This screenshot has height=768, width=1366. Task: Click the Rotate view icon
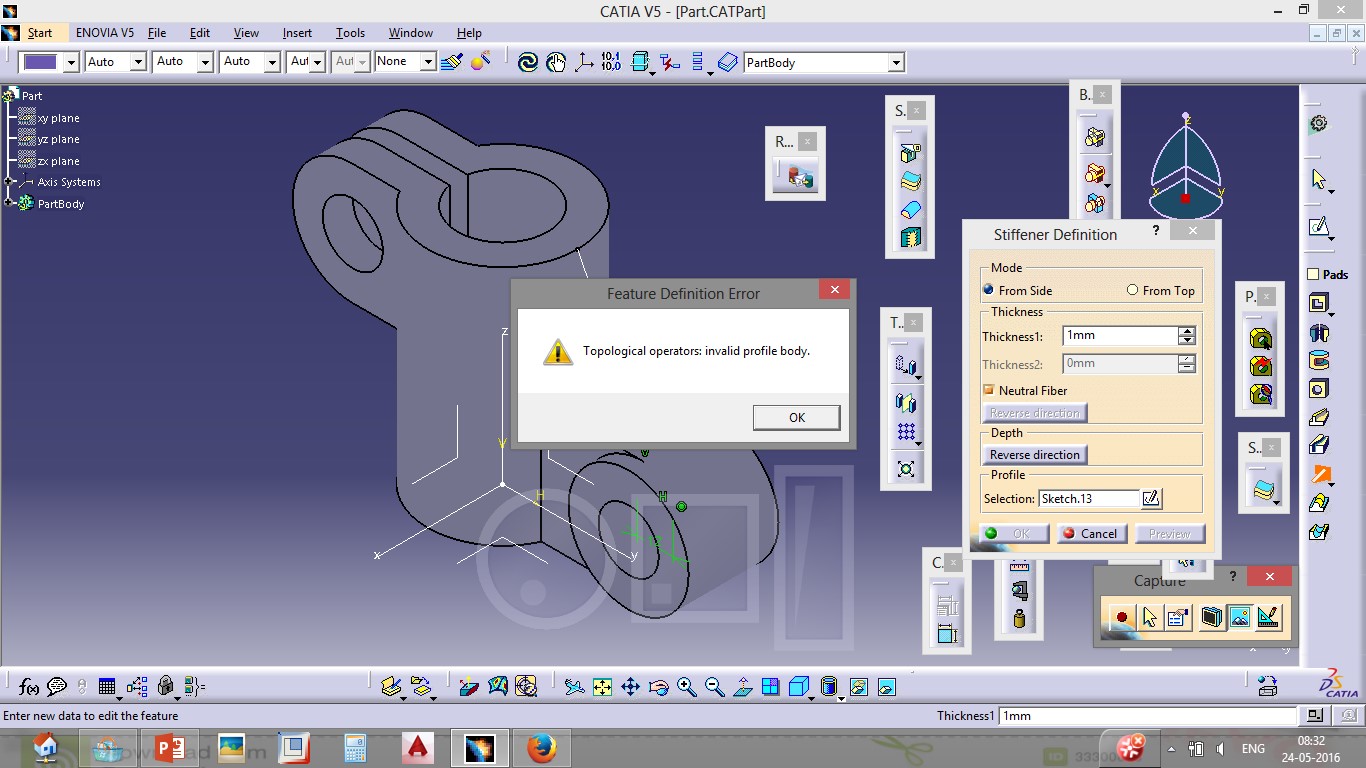[658, 686]
